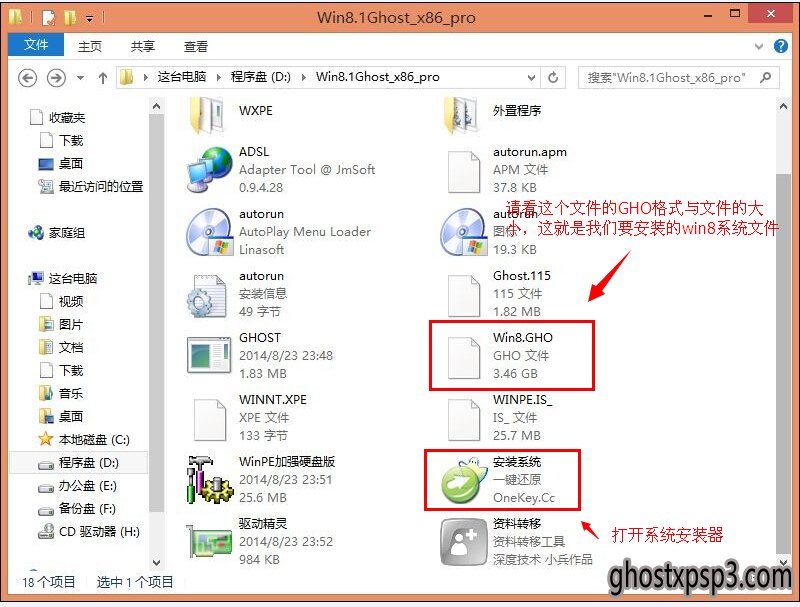This screenshot has width=800, height=607.
Task: Open the recent locations dropdown arrow
Action: point(81,78)
